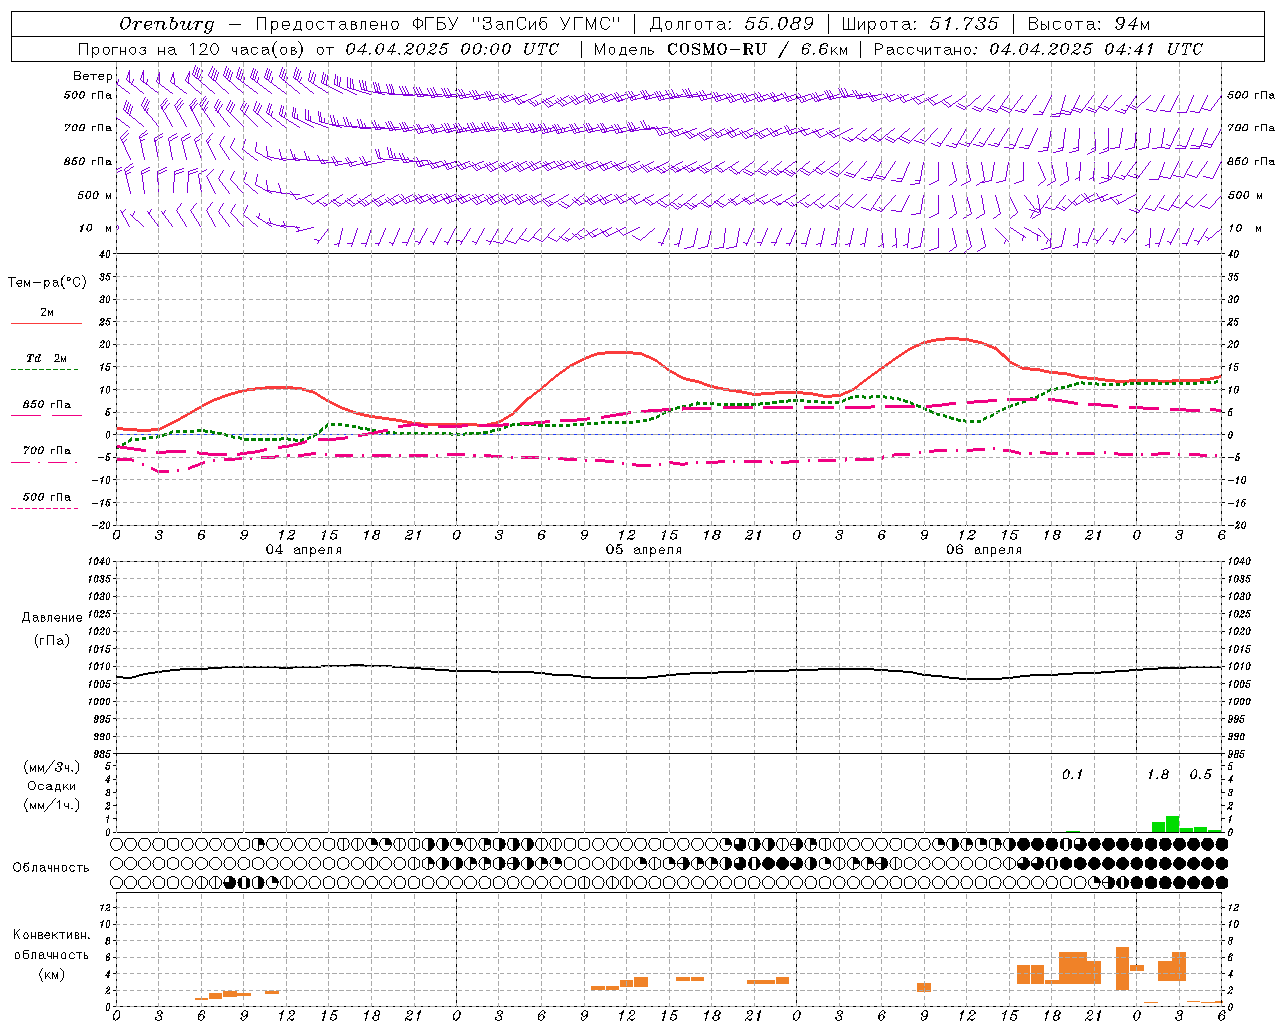Click the pink dashed line sample under legend 500 гПа

pyautogui.click(x=44, y=508)
